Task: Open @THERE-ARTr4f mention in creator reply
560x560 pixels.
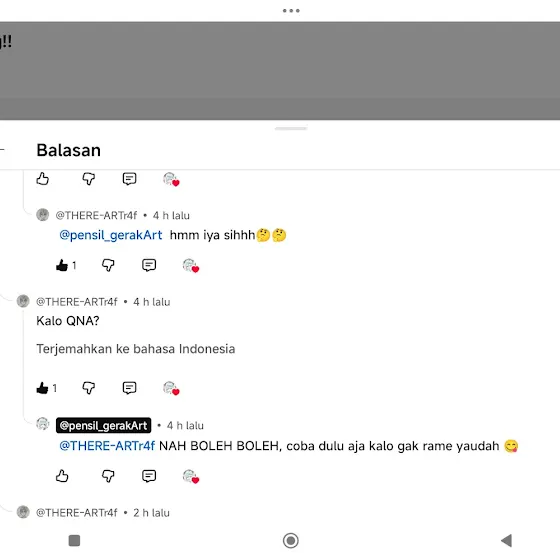Action: tap(107, 446)
